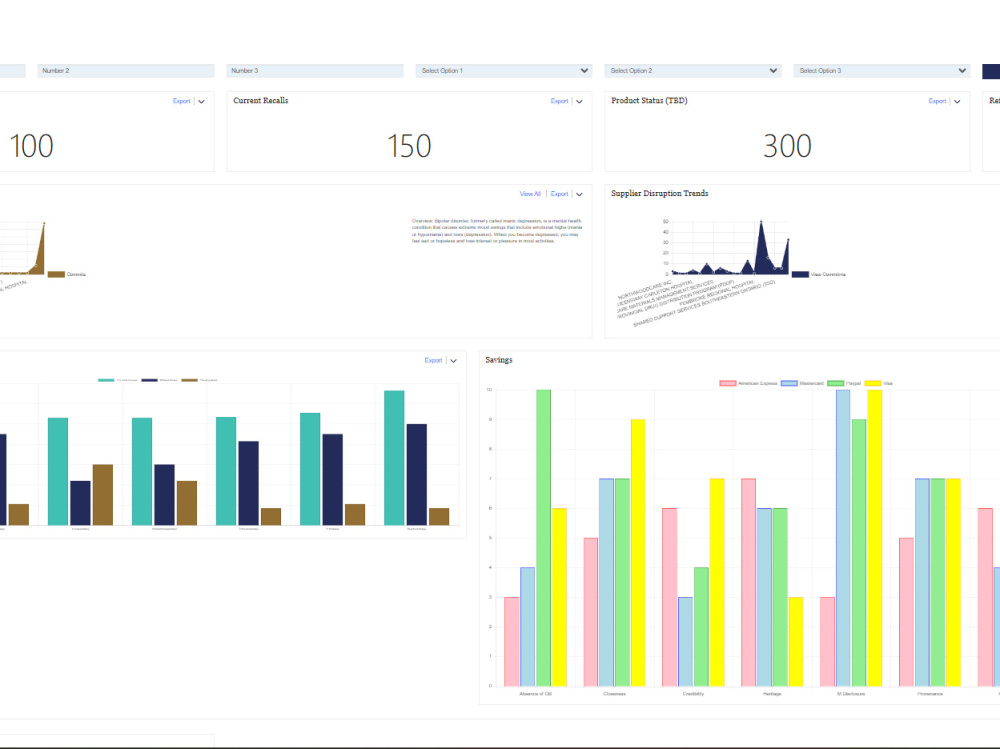Focus the Number 3 input field

tap(314, 71)
